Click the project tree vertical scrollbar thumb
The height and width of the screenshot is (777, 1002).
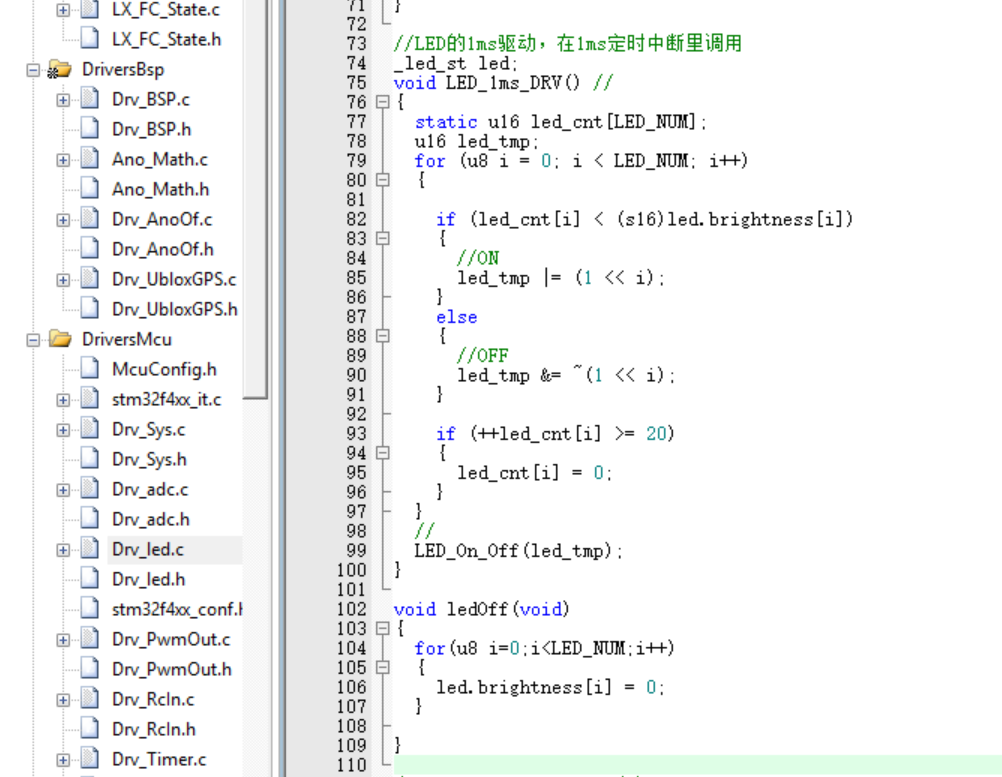pyautogui.click(x=255, y=199)
